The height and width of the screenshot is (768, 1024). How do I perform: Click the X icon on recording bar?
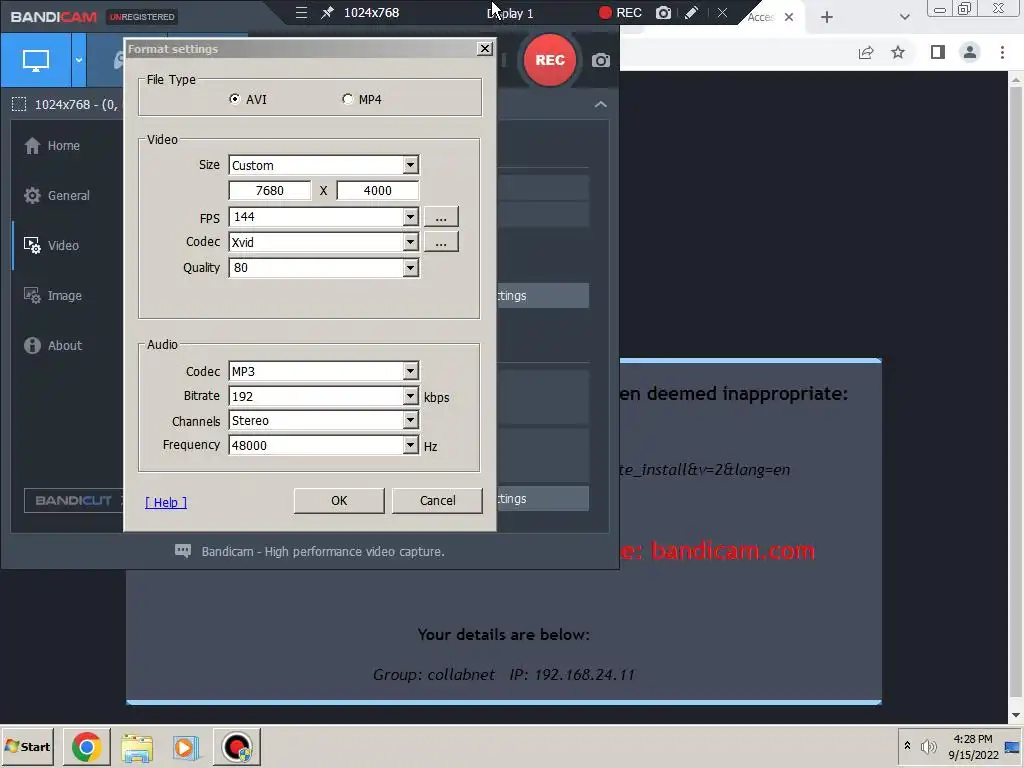(x=722, y=12)
